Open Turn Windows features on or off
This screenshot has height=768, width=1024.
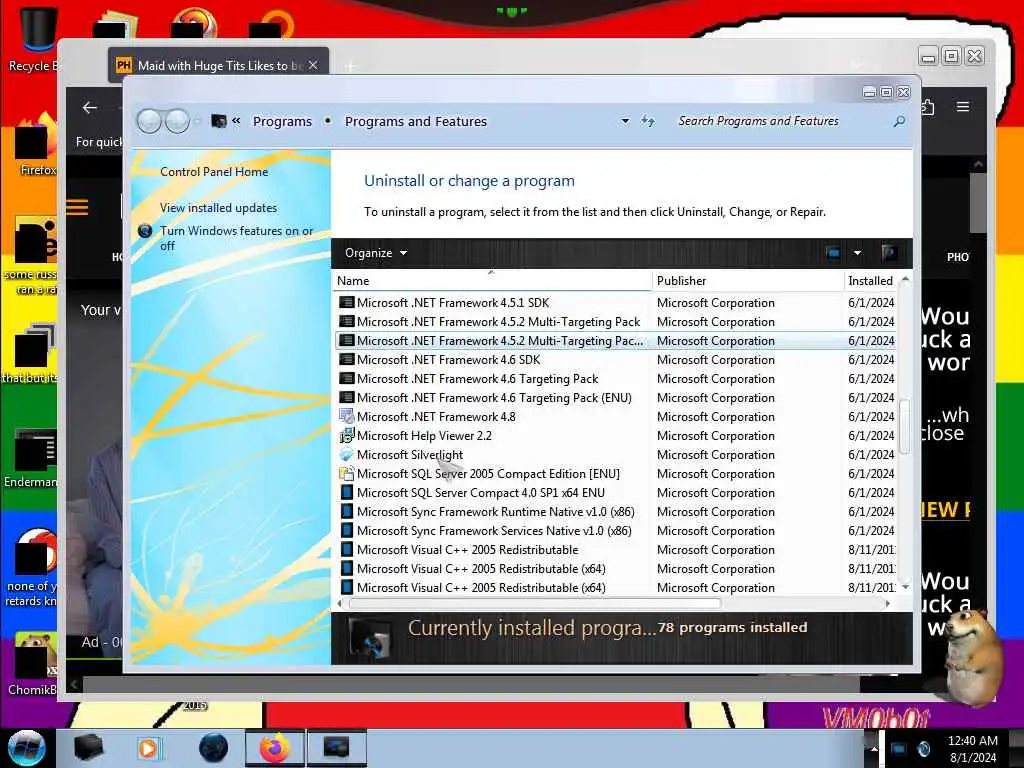point(236,238)
